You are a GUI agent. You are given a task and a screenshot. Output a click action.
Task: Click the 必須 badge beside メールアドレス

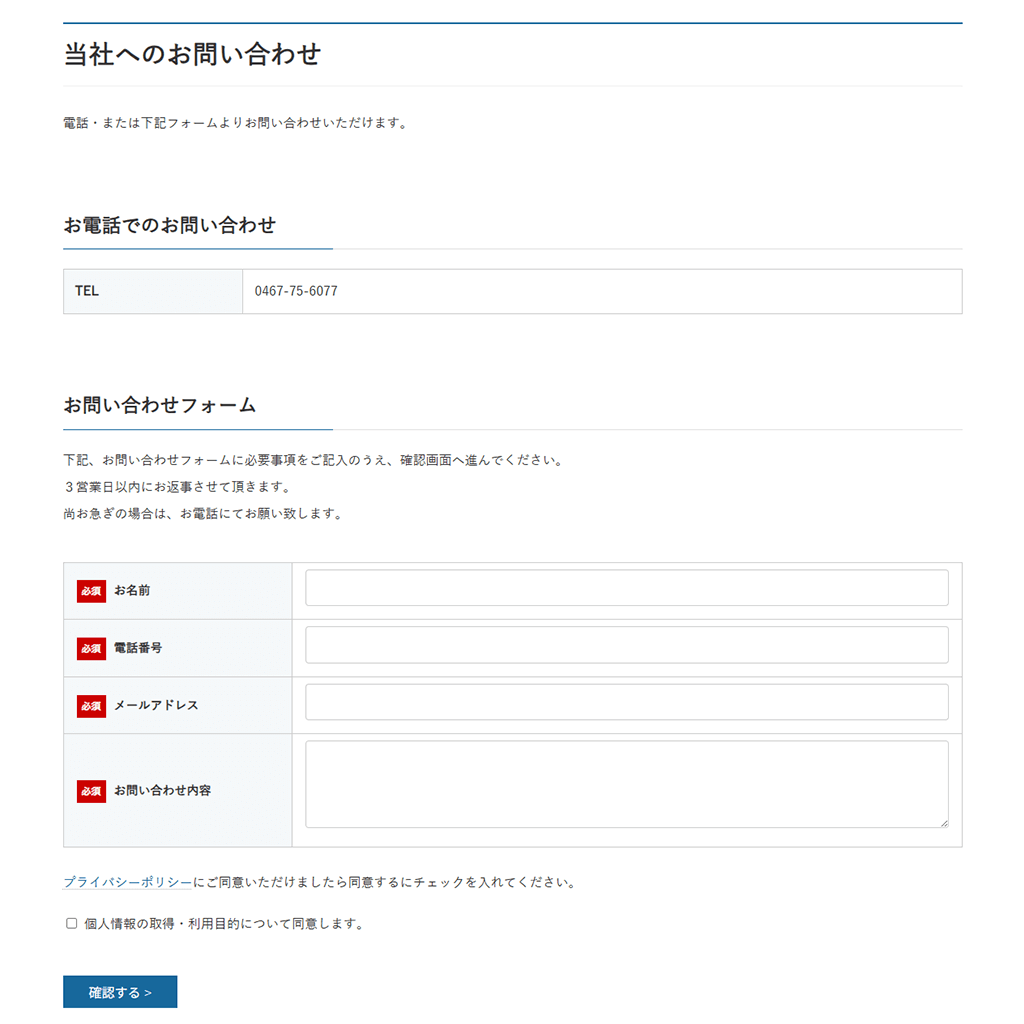tap(91, 706)
